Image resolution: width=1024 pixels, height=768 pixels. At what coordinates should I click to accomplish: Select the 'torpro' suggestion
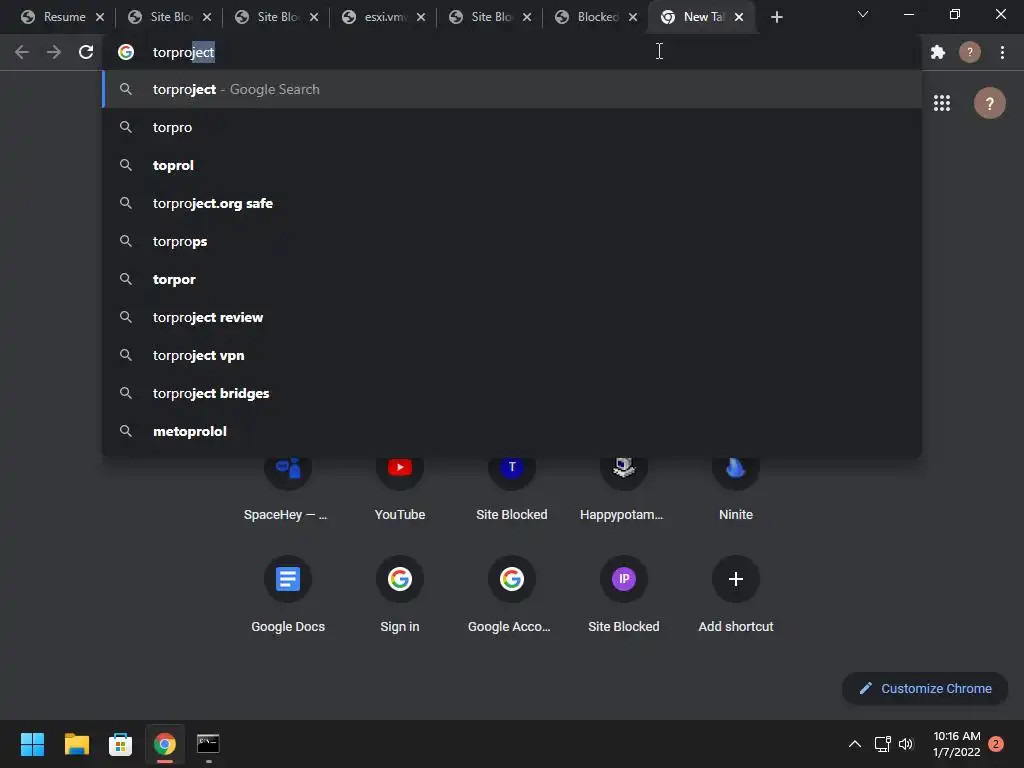[x=512, y=127]
